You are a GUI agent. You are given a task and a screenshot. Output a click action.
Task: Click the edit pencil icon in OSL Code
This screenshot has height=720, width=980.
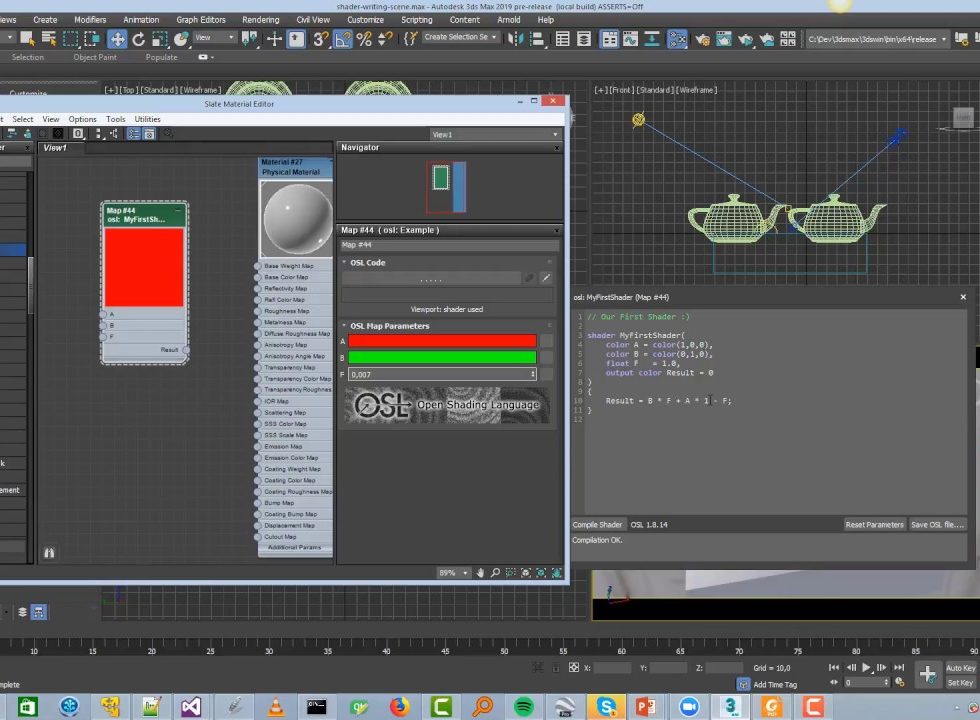(546, 278)
